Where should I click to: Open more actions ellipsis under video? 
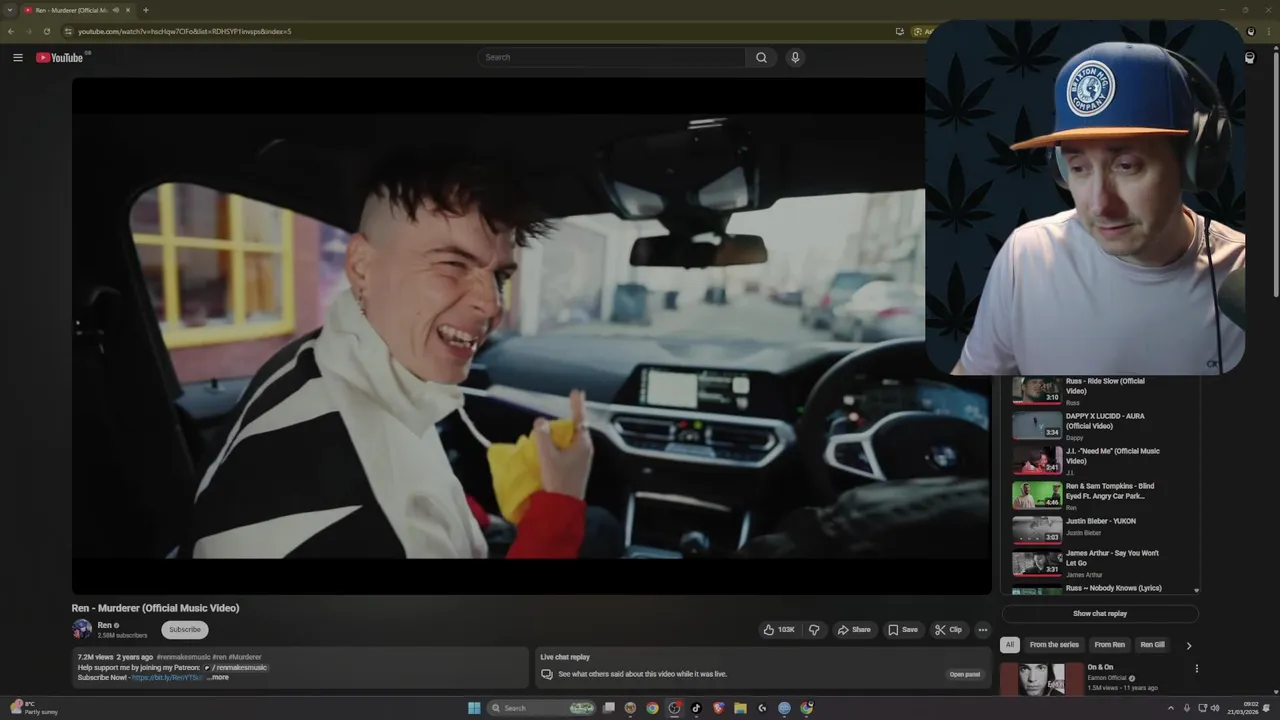point(983,630)
